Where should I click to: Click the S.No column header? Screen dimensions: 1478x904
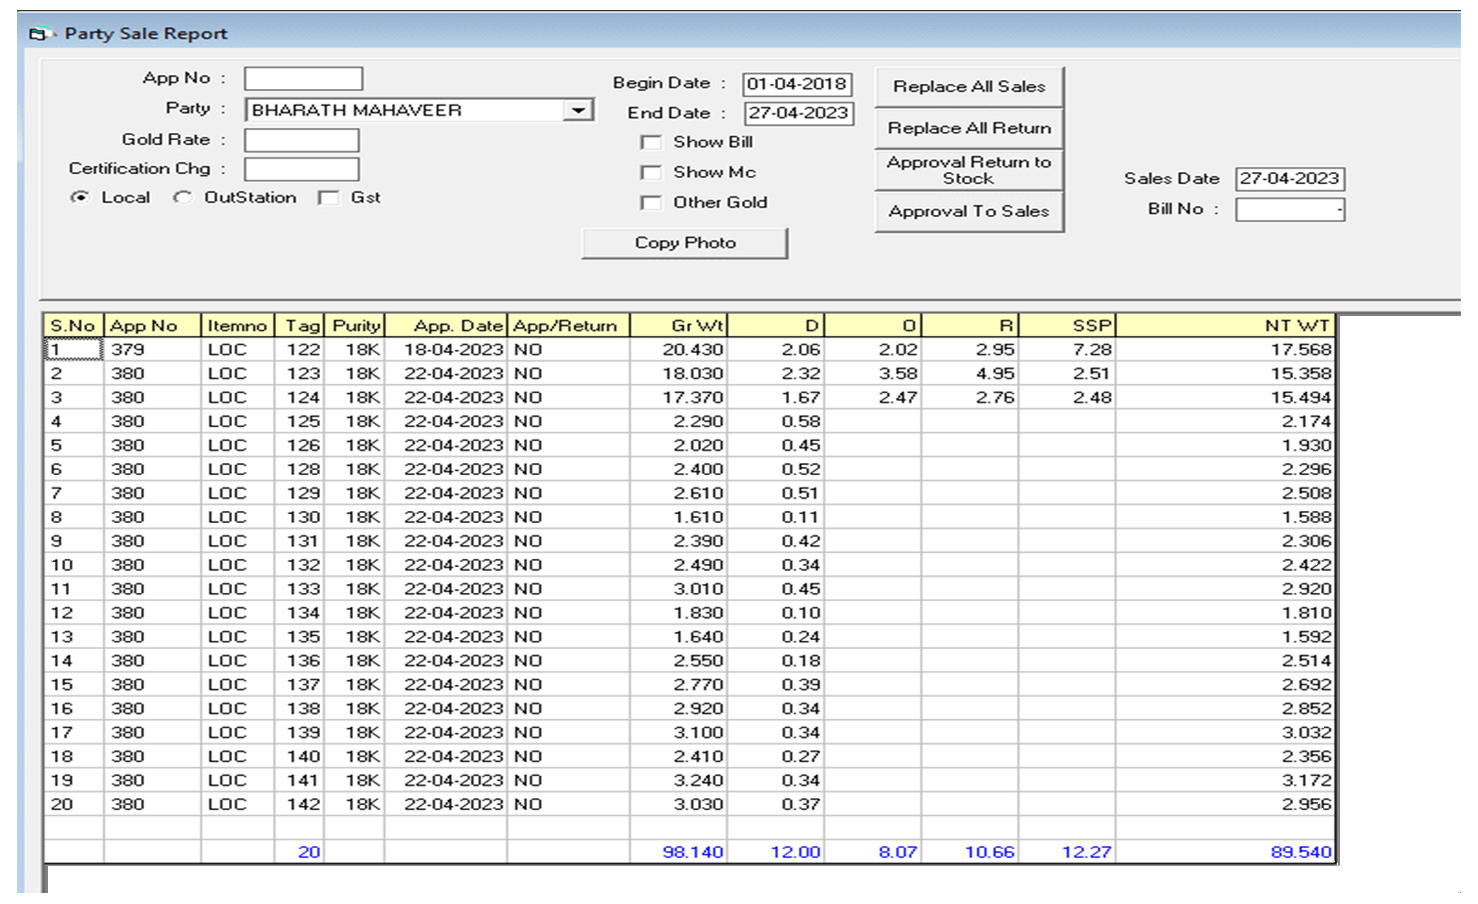[73, 326]
